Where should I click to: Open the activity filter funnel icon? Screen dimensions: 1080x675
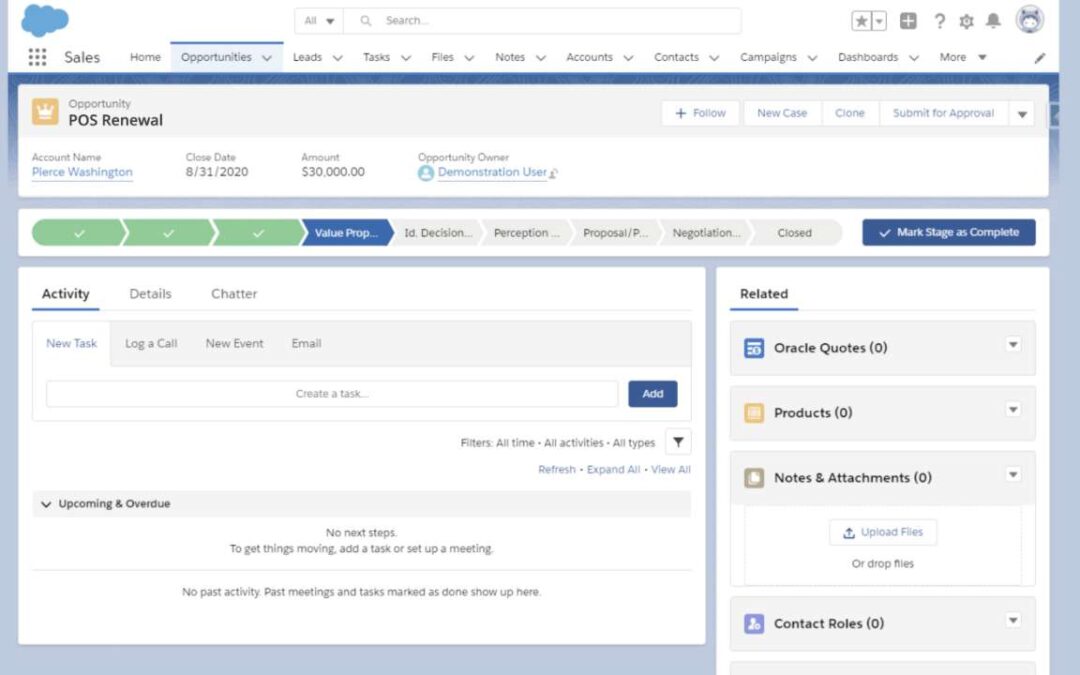click(x=678, y=442)
